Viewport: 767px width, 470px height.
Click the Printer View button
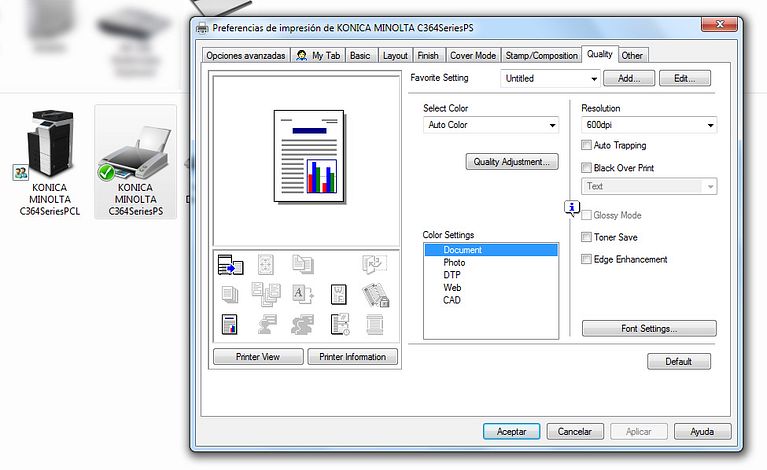[258, 357]
